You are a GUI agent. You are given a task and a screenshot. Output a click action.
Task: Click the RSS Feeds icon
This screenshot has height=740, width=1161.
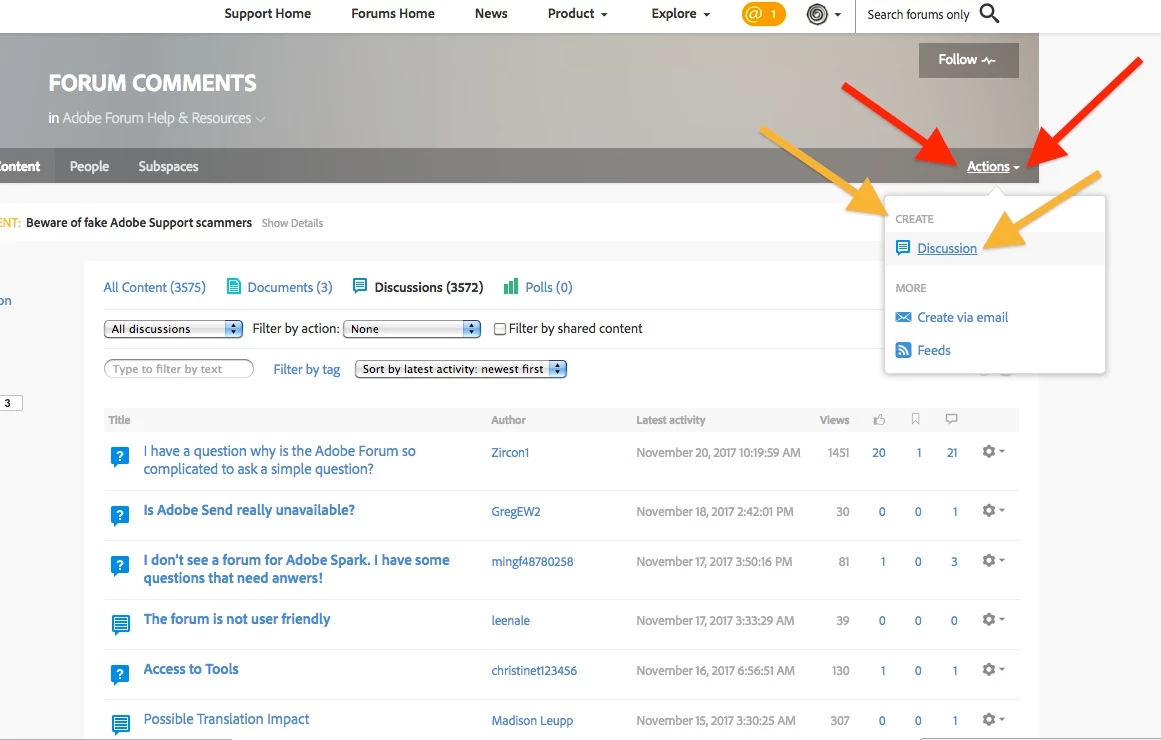(903, 350)
